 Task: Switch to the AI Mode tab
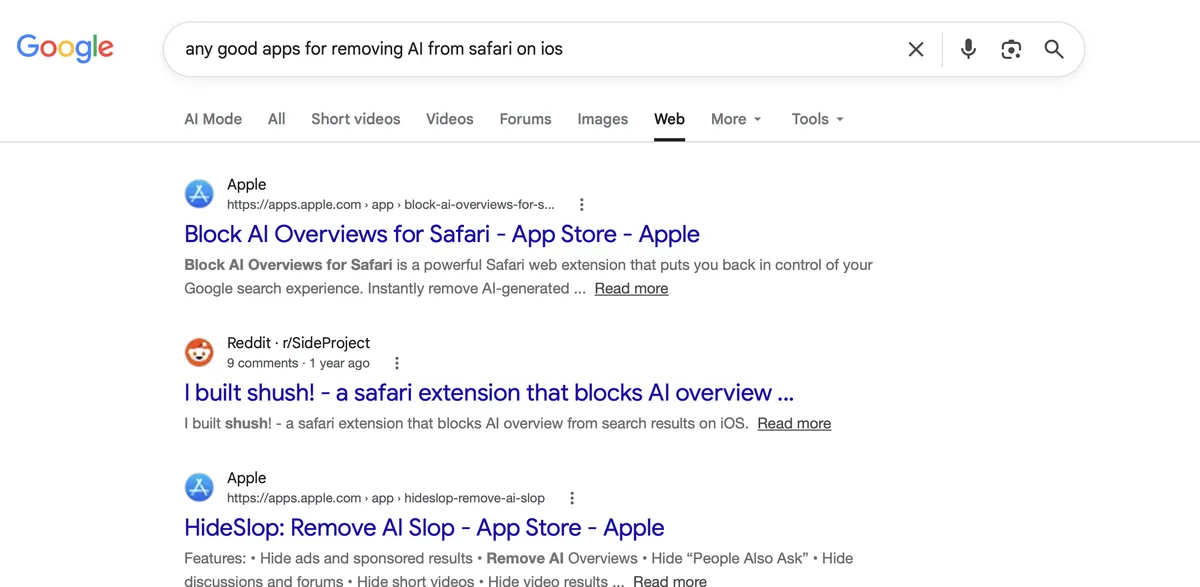point(213,119)
